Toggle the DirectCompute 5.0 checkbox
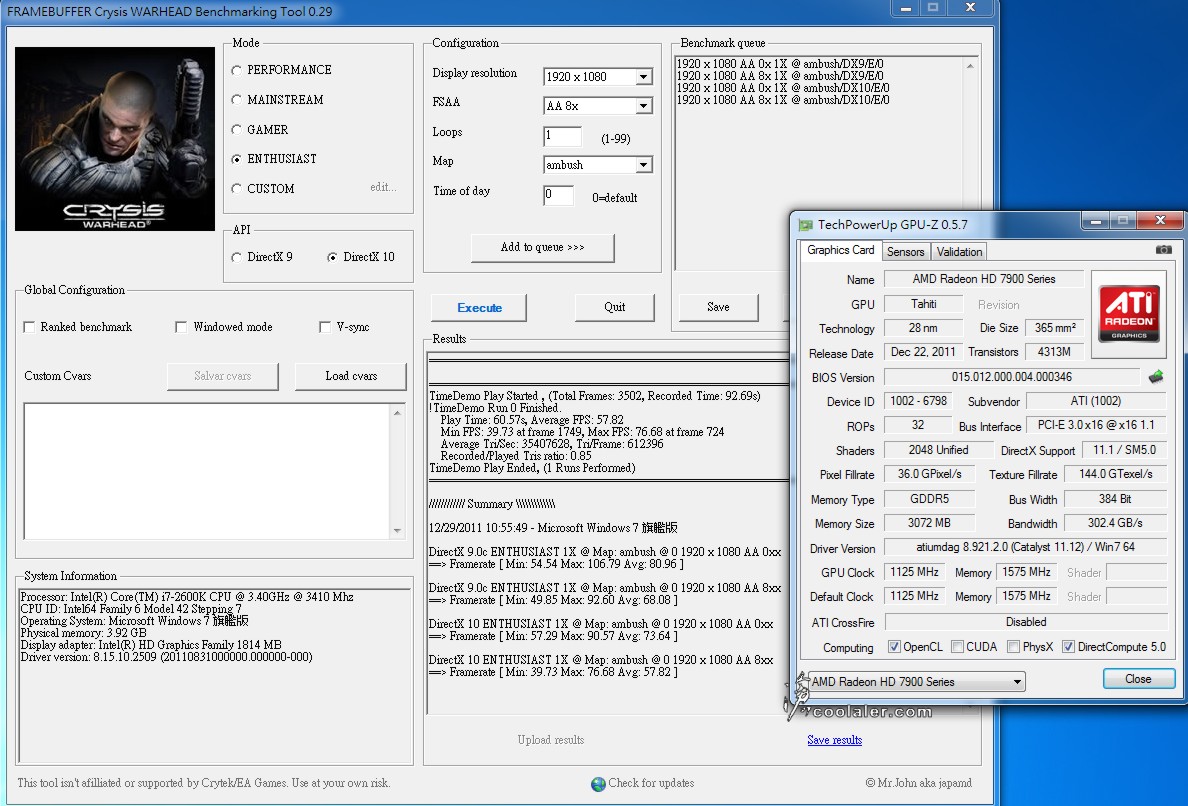The width and height of the screenshot is (1188, 806). coord(1068,647)
